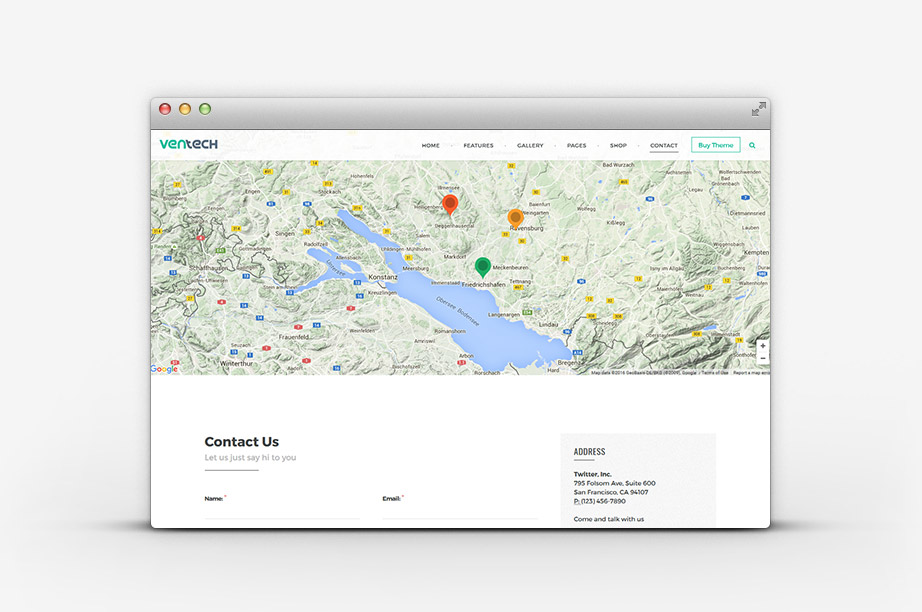The height and width of the screenshot is (612, 922).
Task: Click the Lindau label on the map
Action: [548, 325]
